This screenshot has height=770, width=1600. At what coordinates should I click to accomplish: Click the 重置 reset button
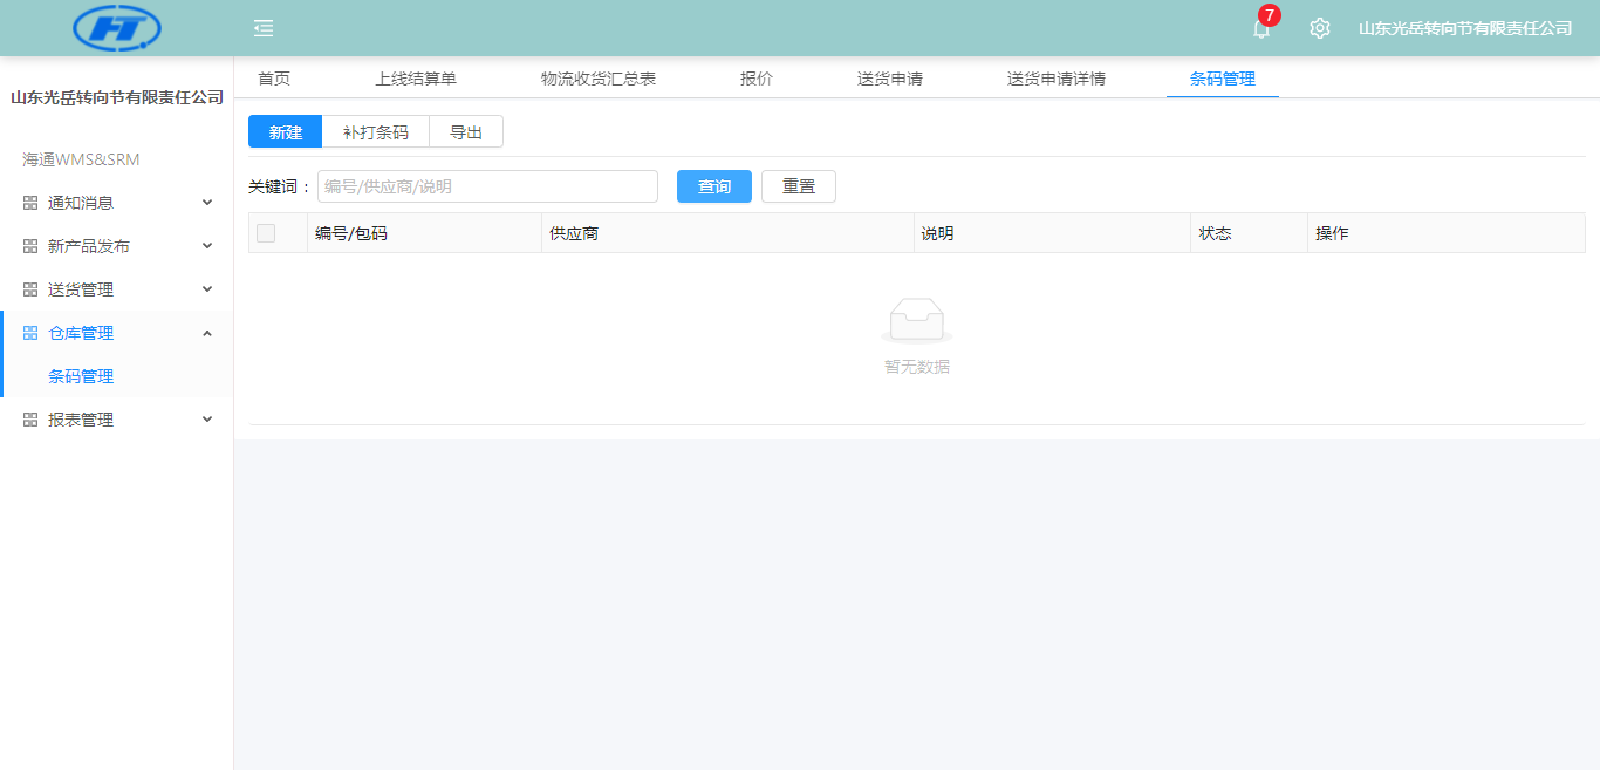click(798, 187)
